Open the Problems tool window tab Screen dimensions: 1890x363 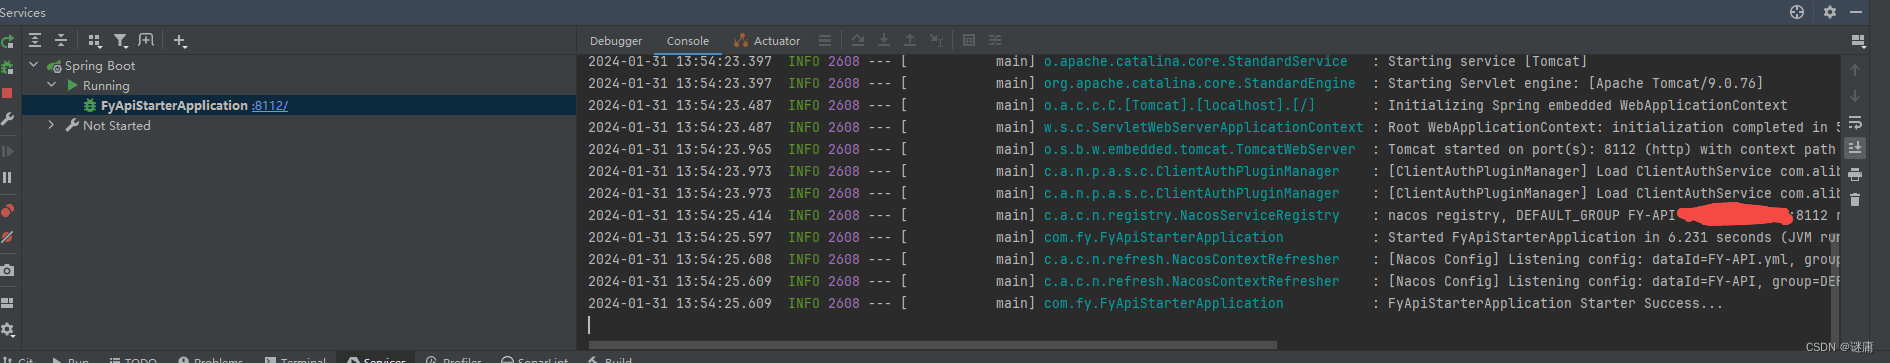(x=211, y=358)
